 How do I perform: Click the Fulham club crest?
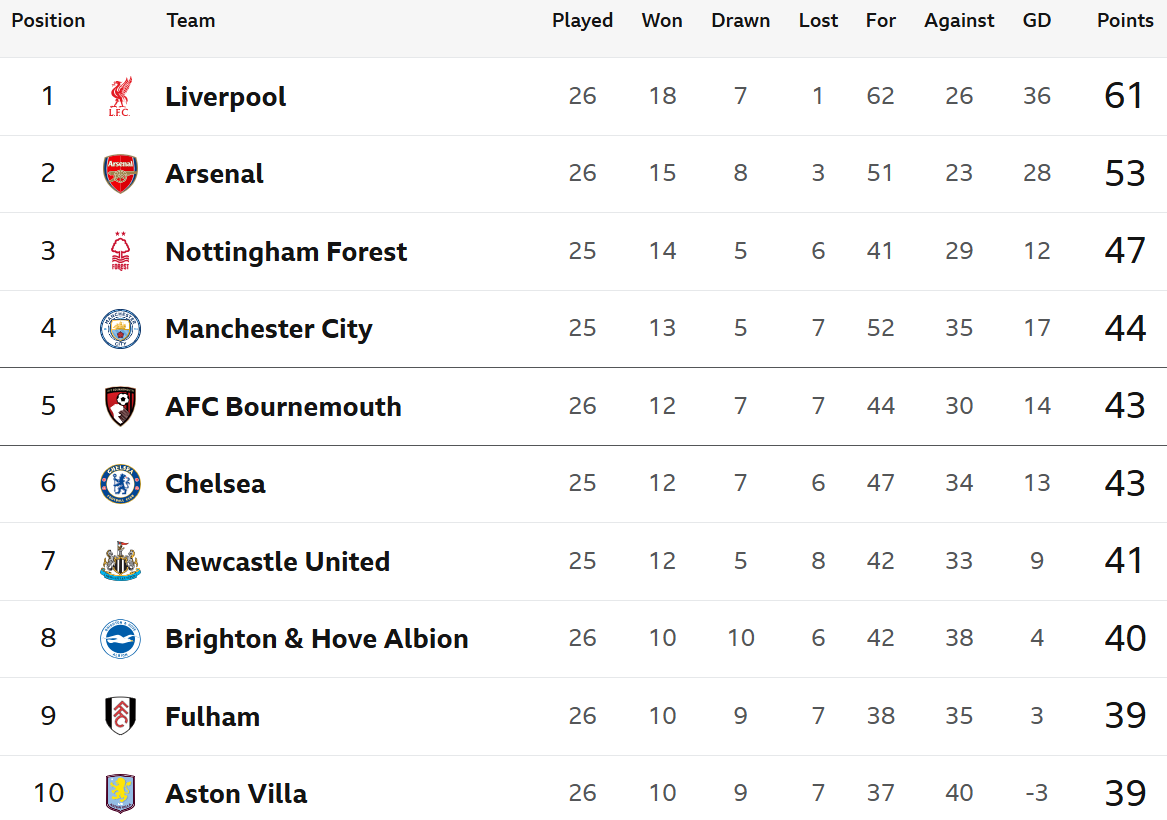coord(120,716)
